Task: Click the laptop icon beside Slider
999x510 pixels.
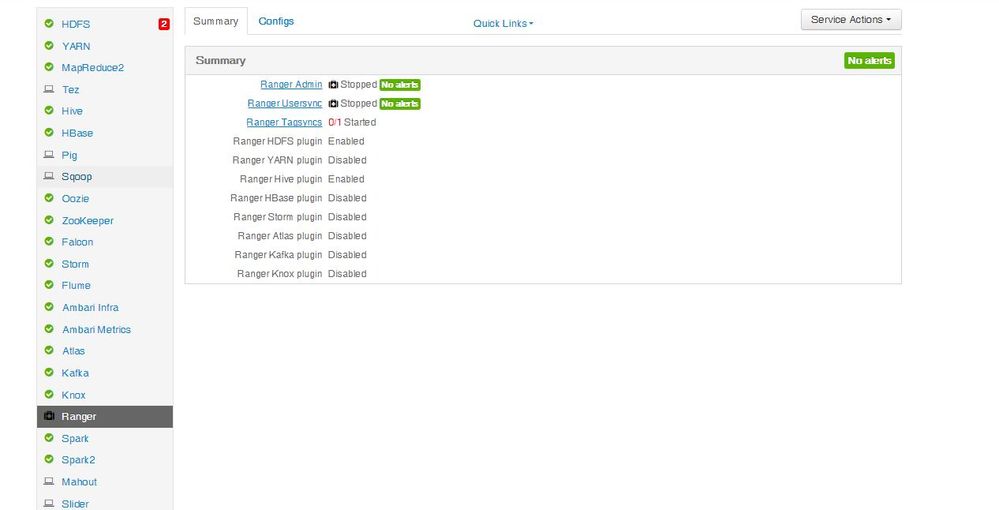Action: pos(49,503)
